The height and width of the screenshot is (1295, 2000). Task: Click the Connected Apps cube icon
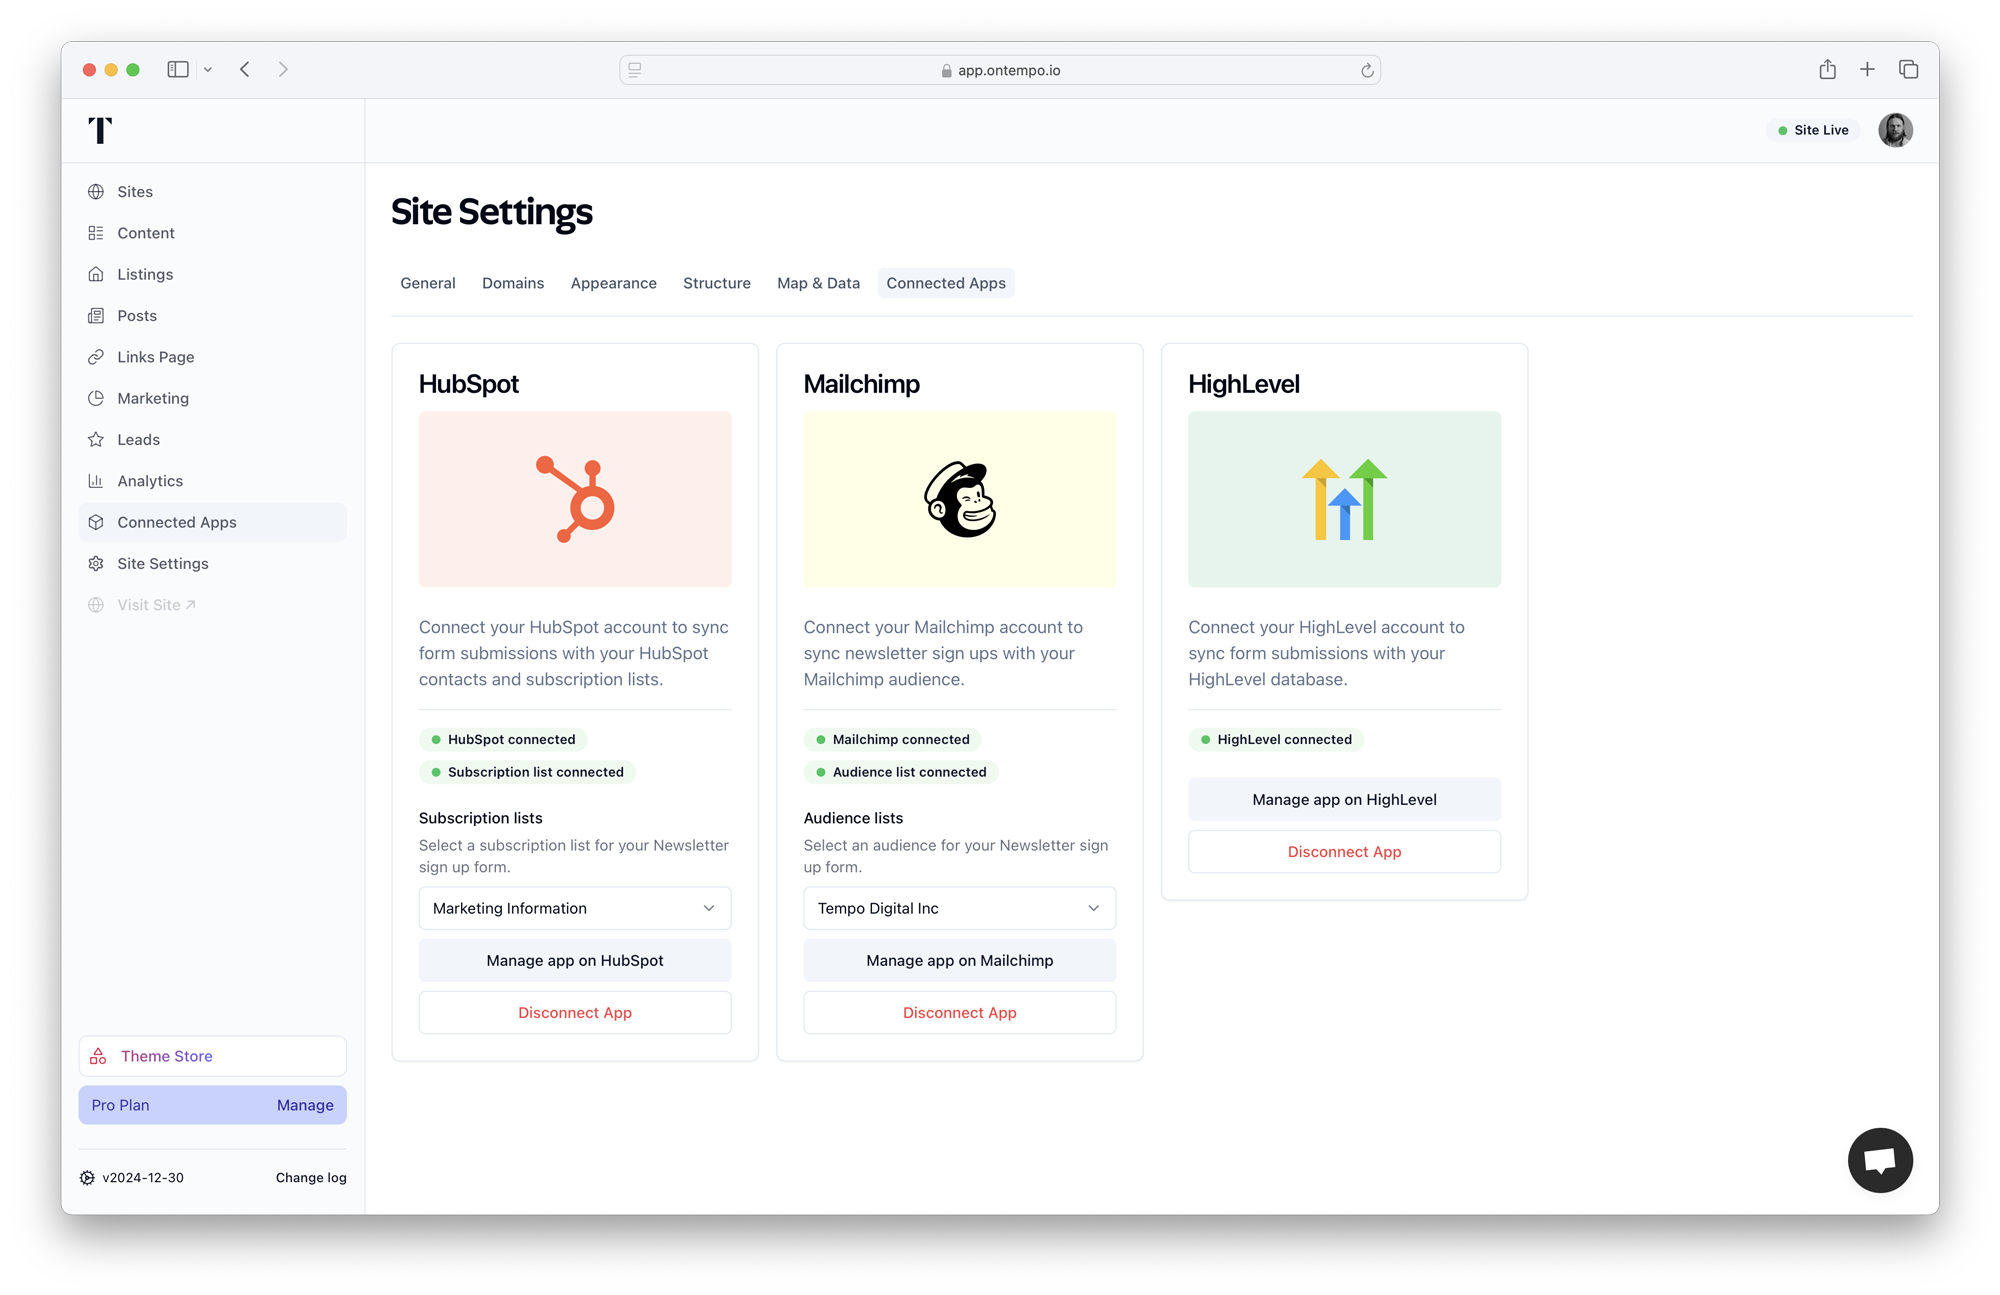96,522
